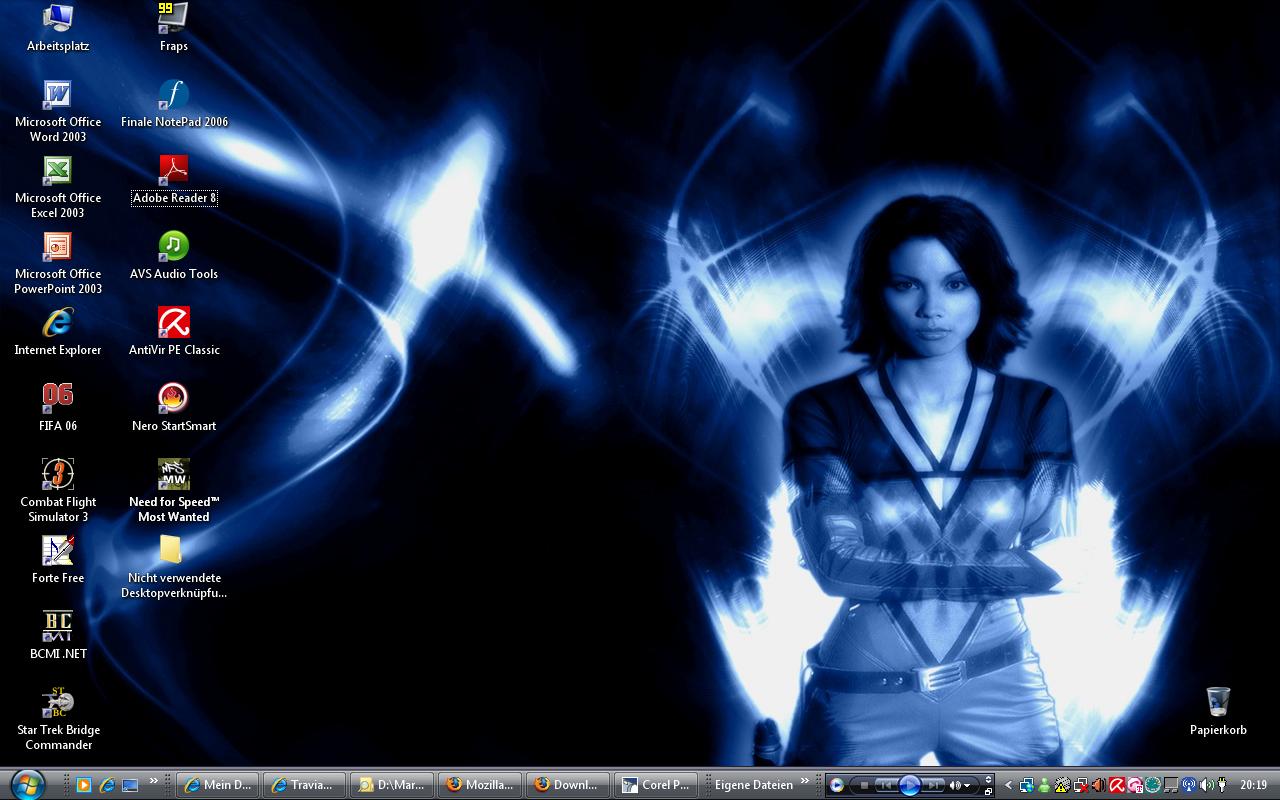Show hidden system tray icons arrow
This screenshot has width=1280, height=800.
pos(1008,785)
